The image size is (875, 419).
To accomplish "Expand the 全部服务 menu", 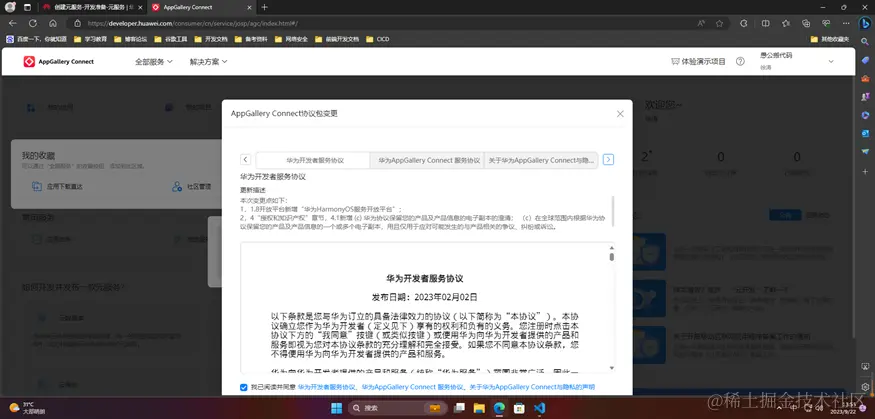I will point(153,61).
